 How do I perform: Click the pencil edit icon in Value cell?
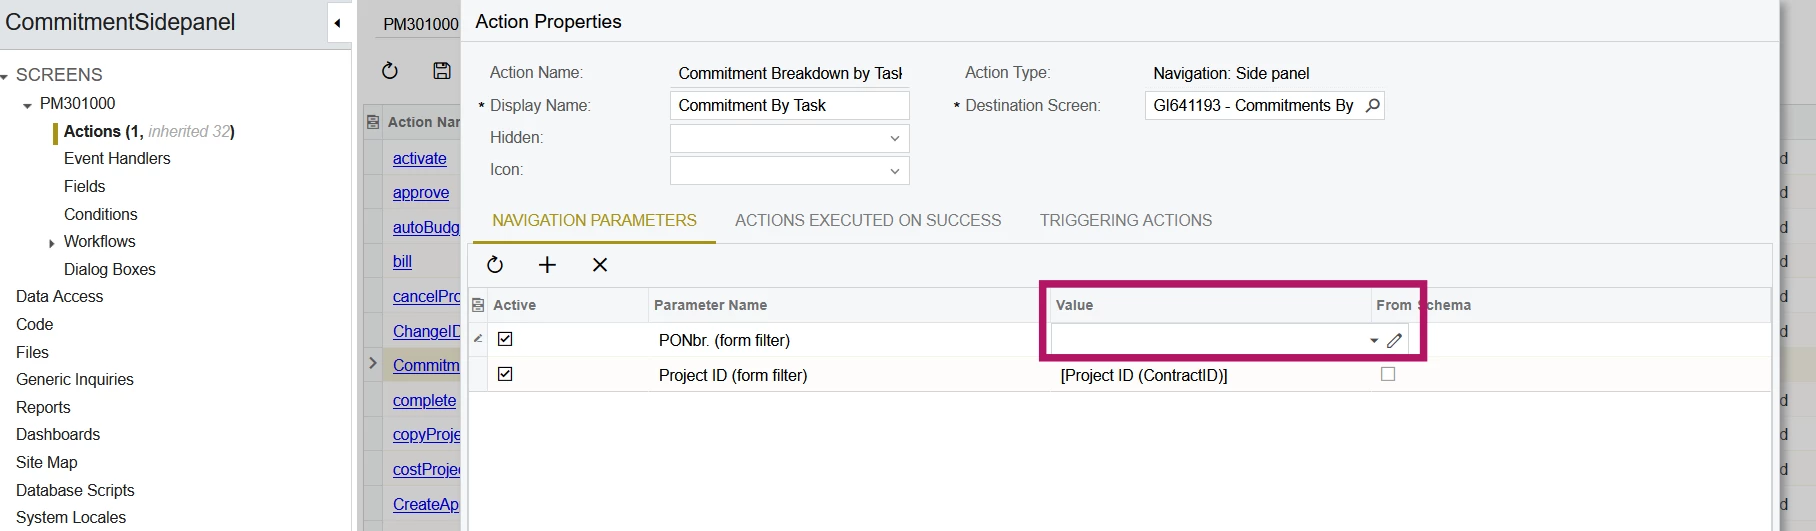(1394, 341)
